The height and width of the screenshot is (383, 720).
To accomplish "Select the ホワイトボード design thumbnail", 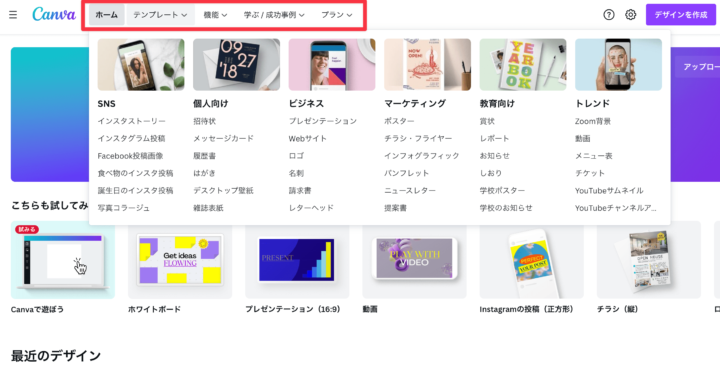I will (x=180, y=260).
